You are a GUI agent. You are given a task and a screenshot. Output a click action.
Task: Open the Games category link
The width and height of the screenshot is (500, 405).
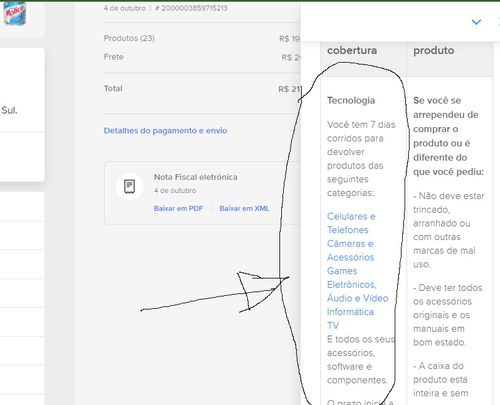pos(342,271)
